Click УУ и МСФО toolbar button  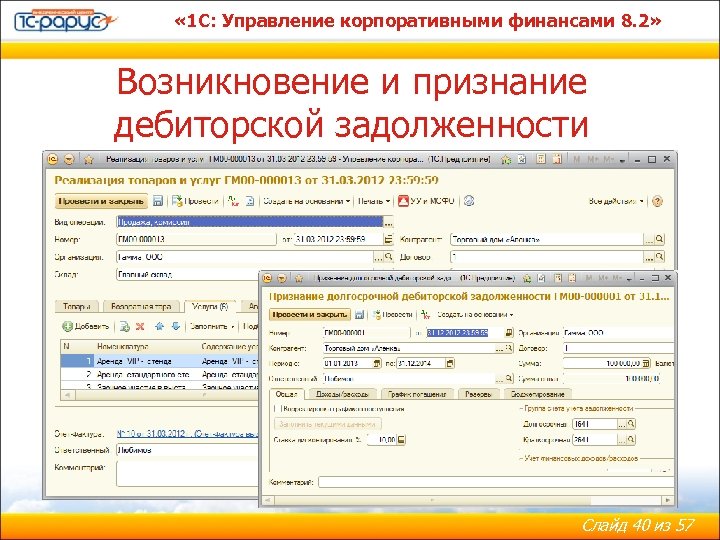[426, 201]
